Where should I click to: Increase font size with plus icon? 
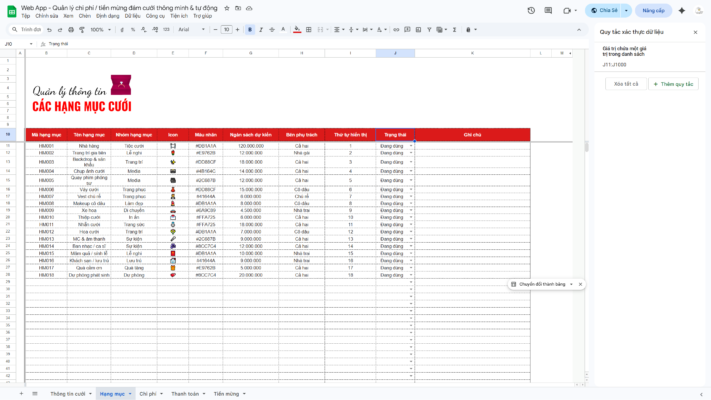237,29
